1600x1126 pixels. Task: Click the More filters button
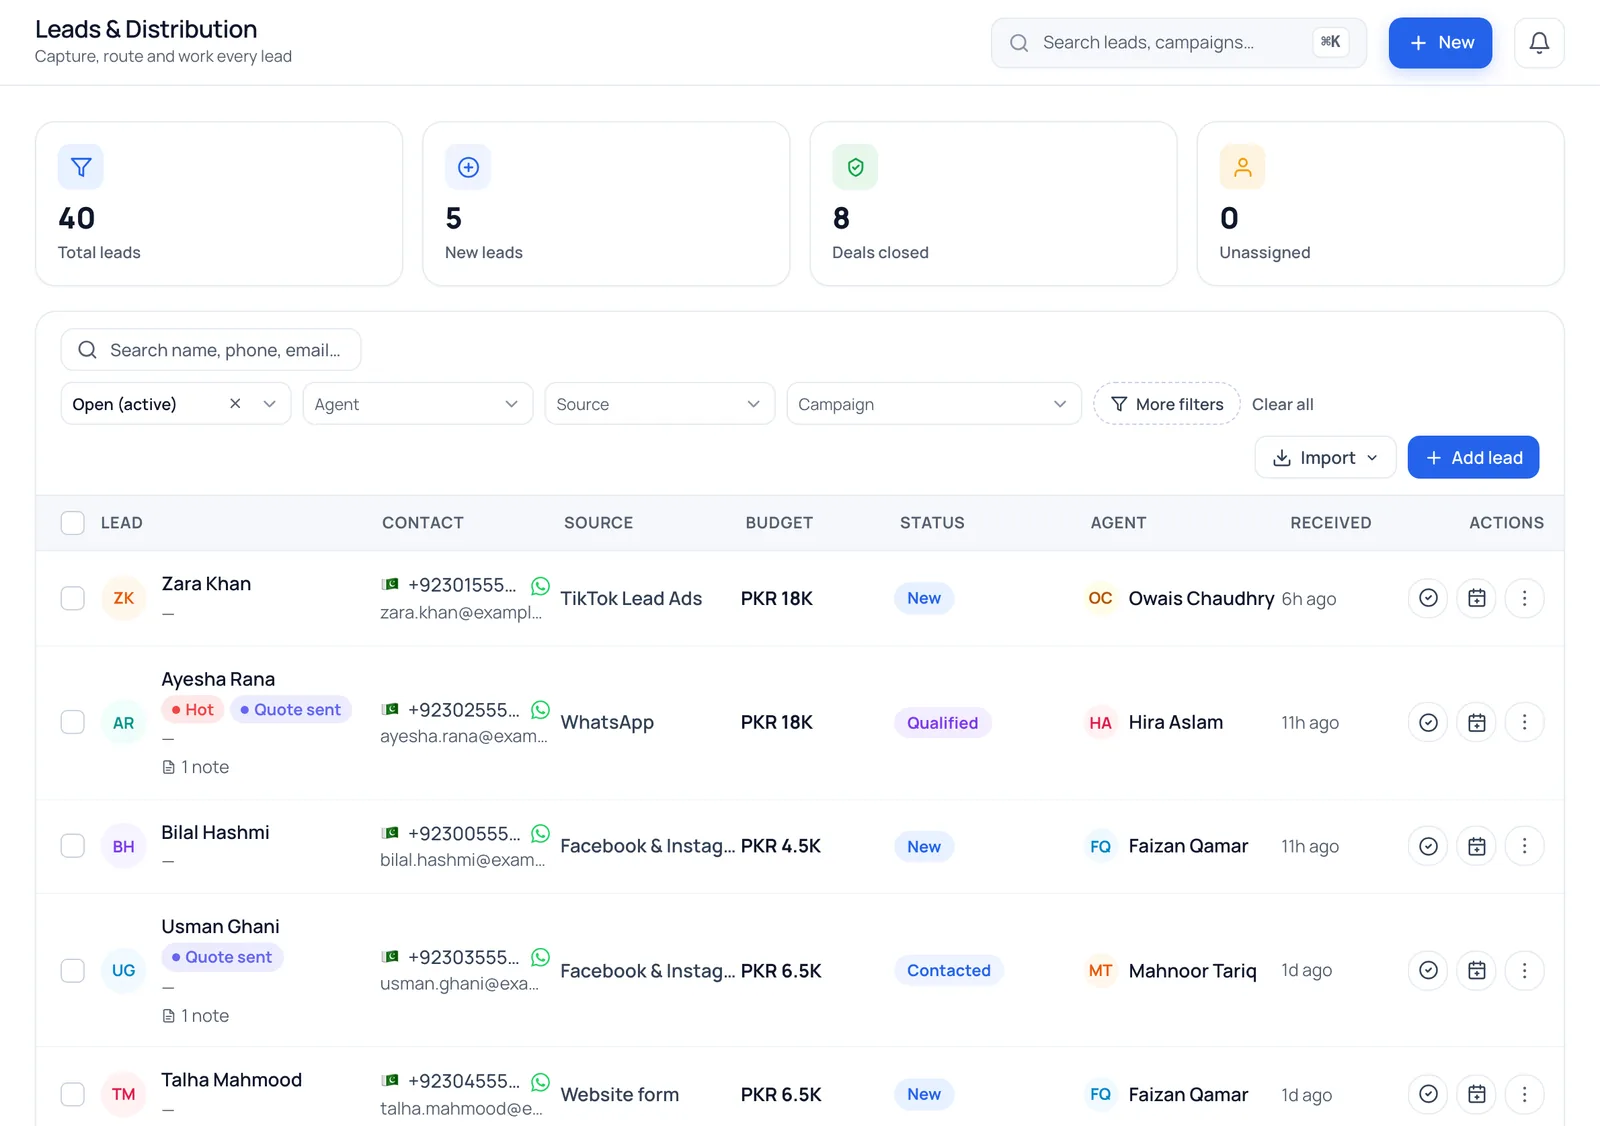1167,404
